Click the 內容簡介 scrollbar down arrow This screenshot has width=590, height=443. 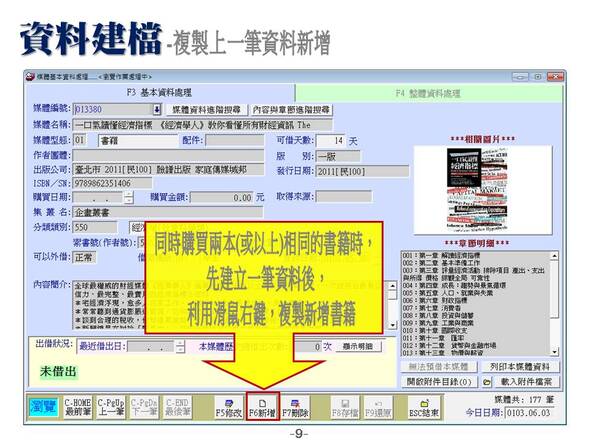click(x=392, y=324)
